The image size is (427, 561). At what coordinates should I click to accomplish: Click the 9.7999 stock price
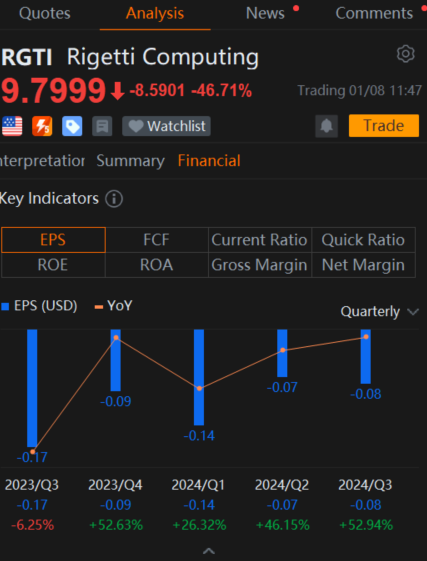coord(54,91)
